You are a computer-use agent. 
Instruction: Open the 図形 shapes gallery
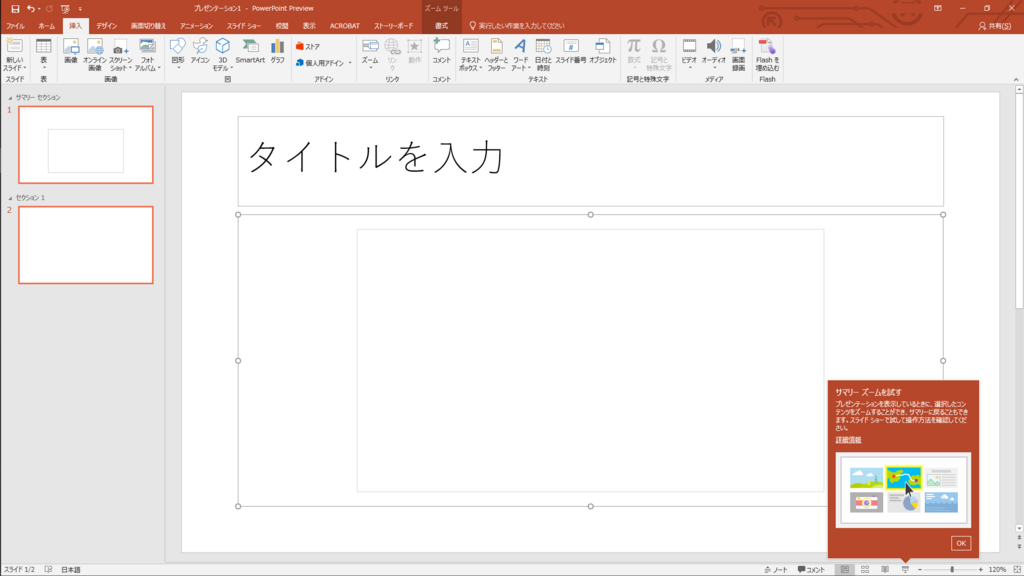pos(178,54)
